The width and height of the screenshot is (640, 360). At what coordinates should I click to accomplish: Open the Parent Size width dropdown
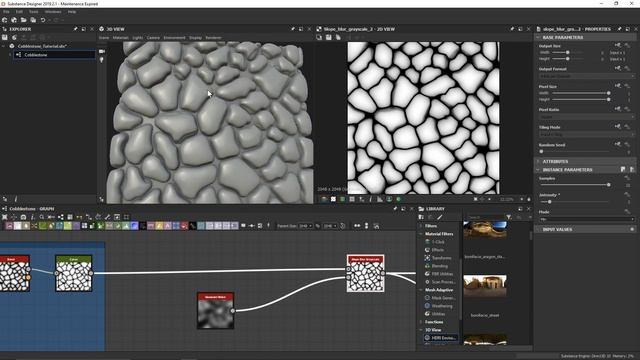tap(305, 226)
